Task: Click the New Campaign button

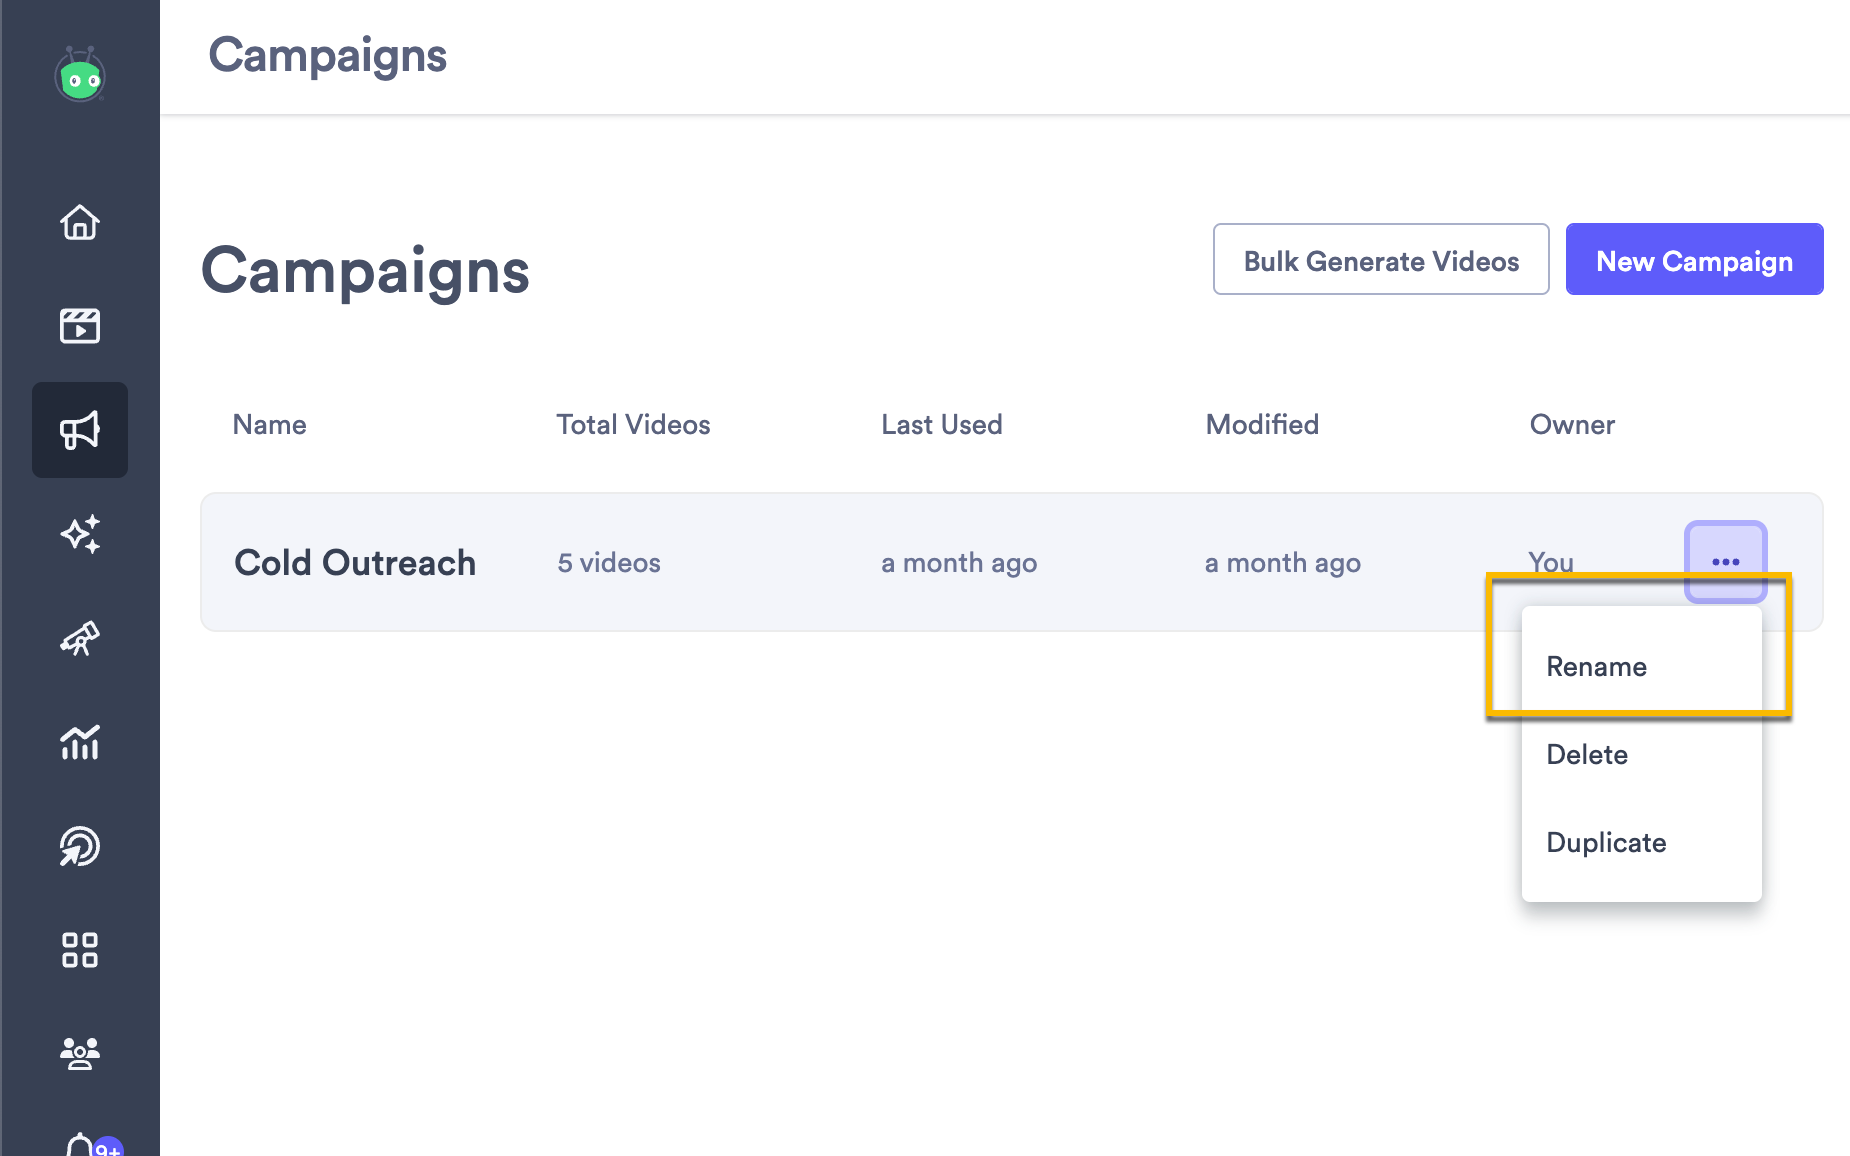Action: click(x=1694, y=260)
